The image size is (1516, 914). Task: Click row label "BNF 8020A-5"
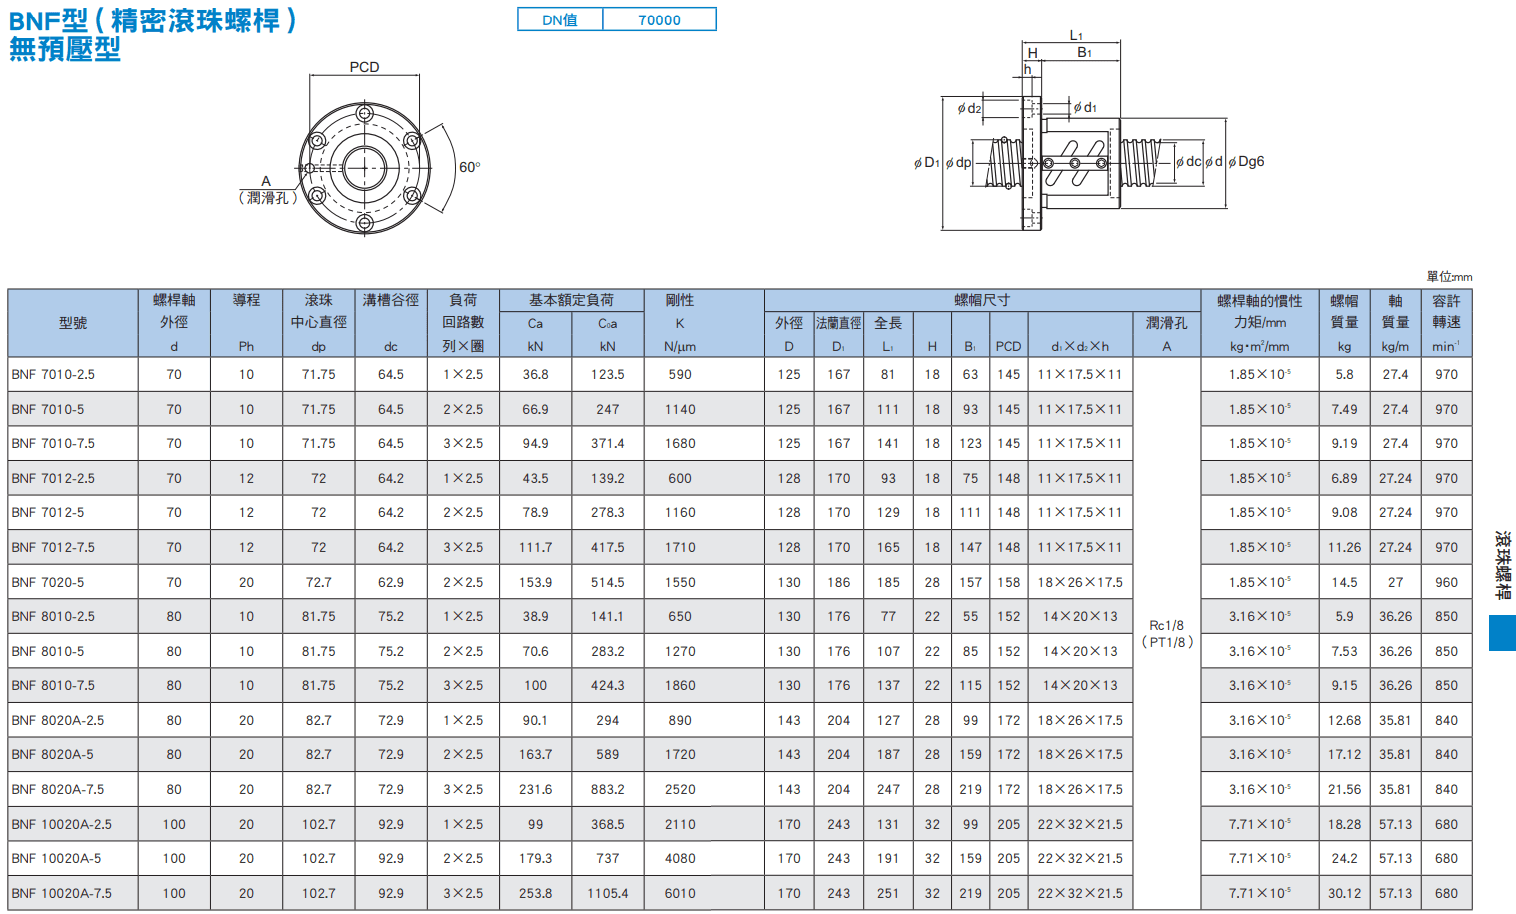point(53,754)
